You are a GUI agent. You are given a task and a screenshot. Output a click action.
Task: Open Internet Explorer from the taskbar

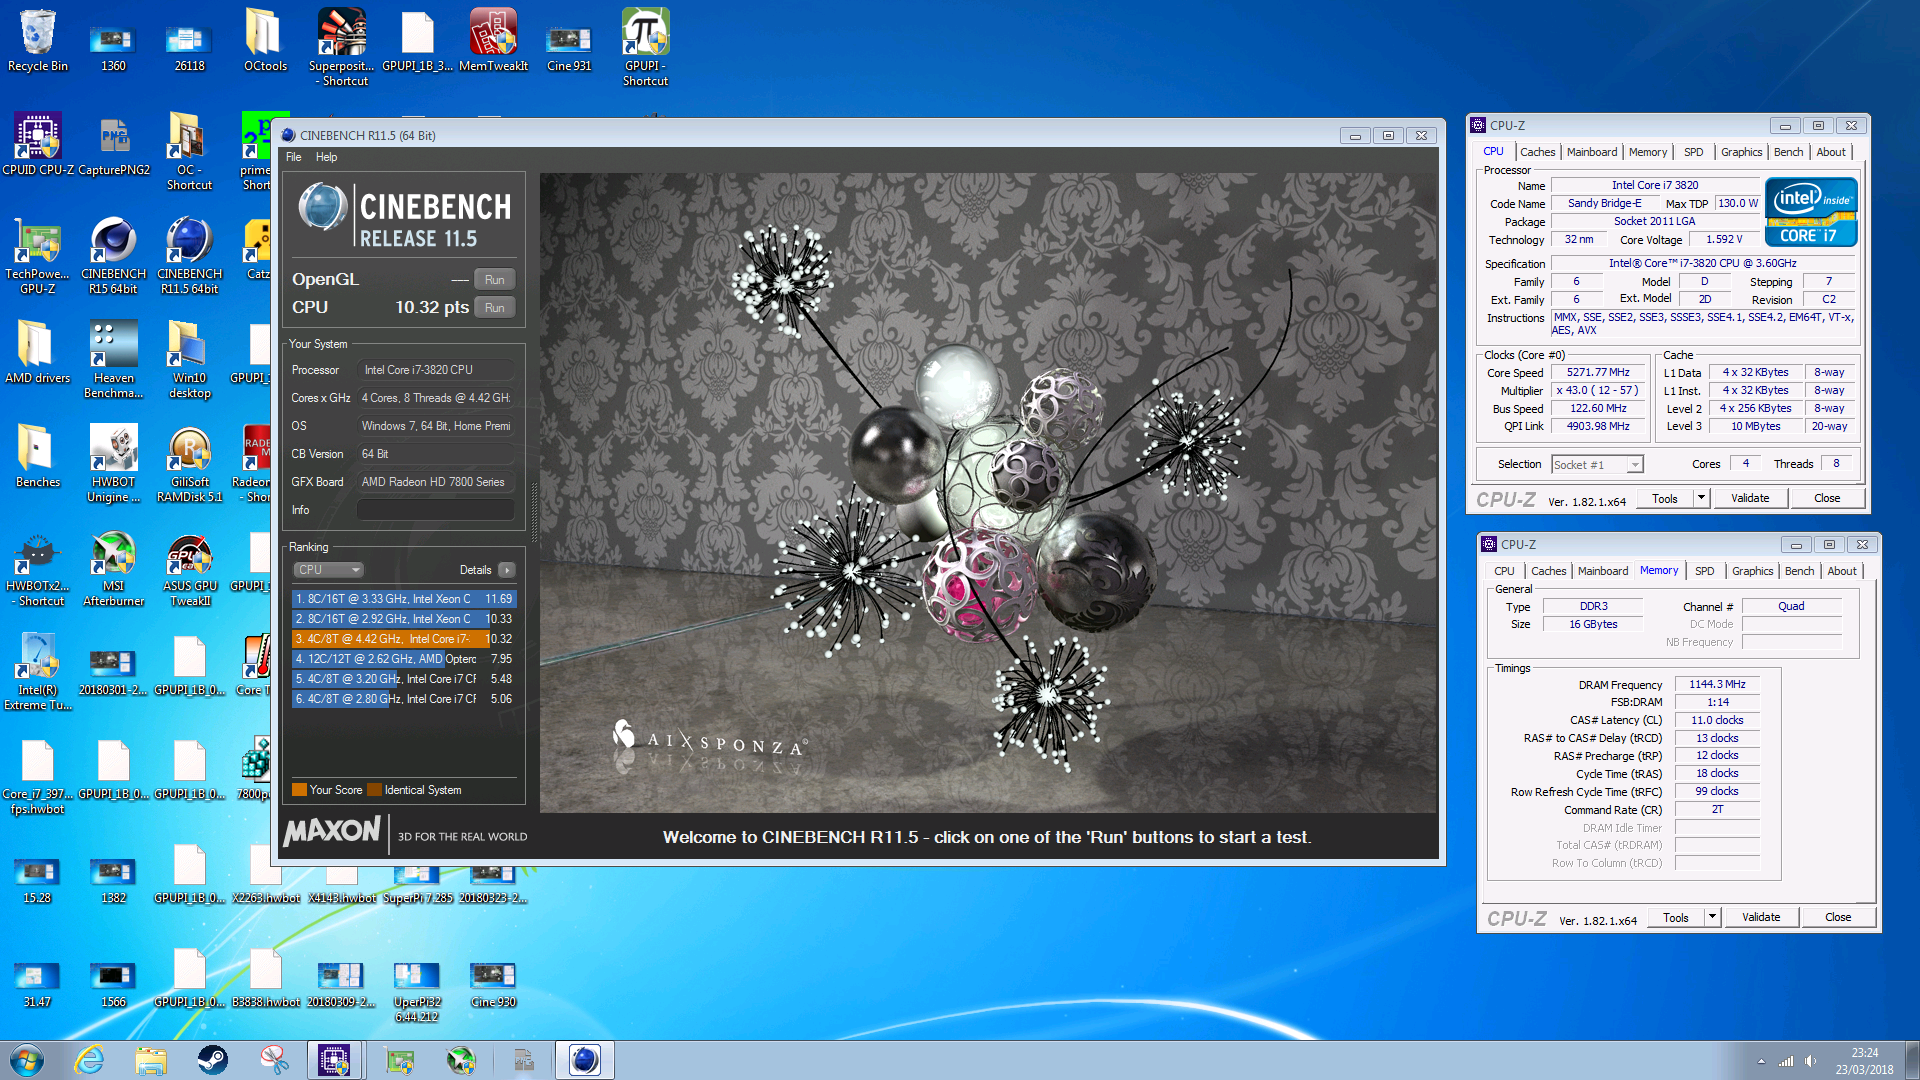point(90,1060)
